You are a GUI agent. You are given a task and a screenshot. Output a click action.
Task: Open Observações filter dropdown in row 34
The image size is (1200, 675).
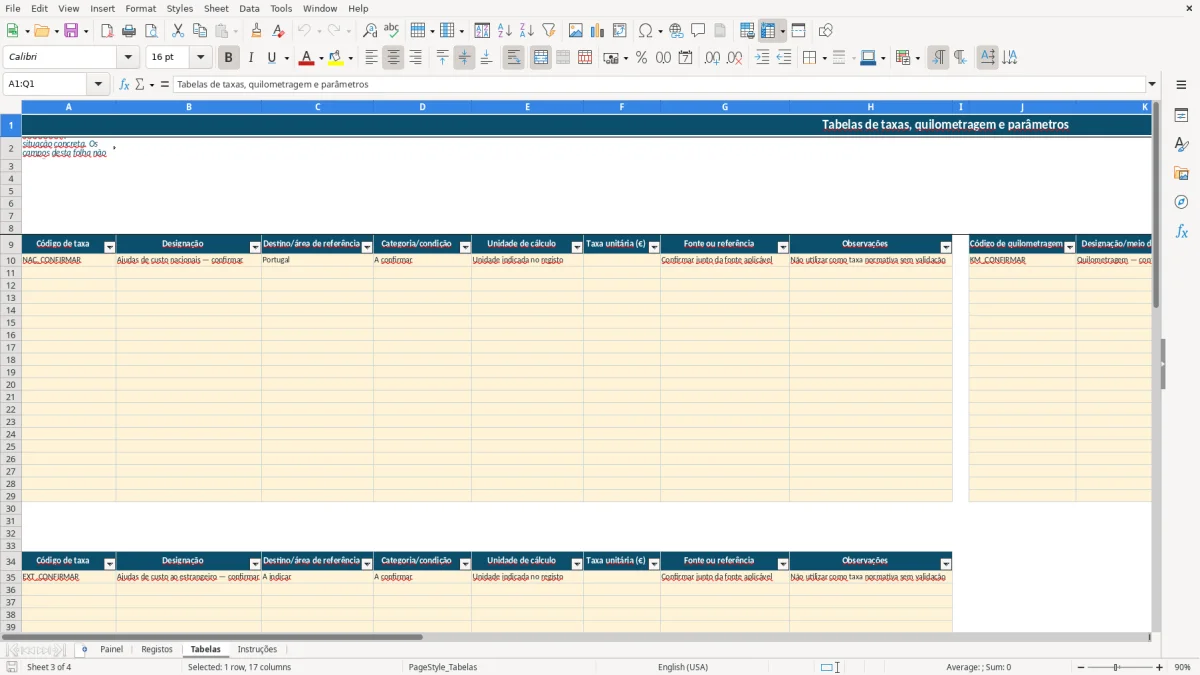(946, 564)
